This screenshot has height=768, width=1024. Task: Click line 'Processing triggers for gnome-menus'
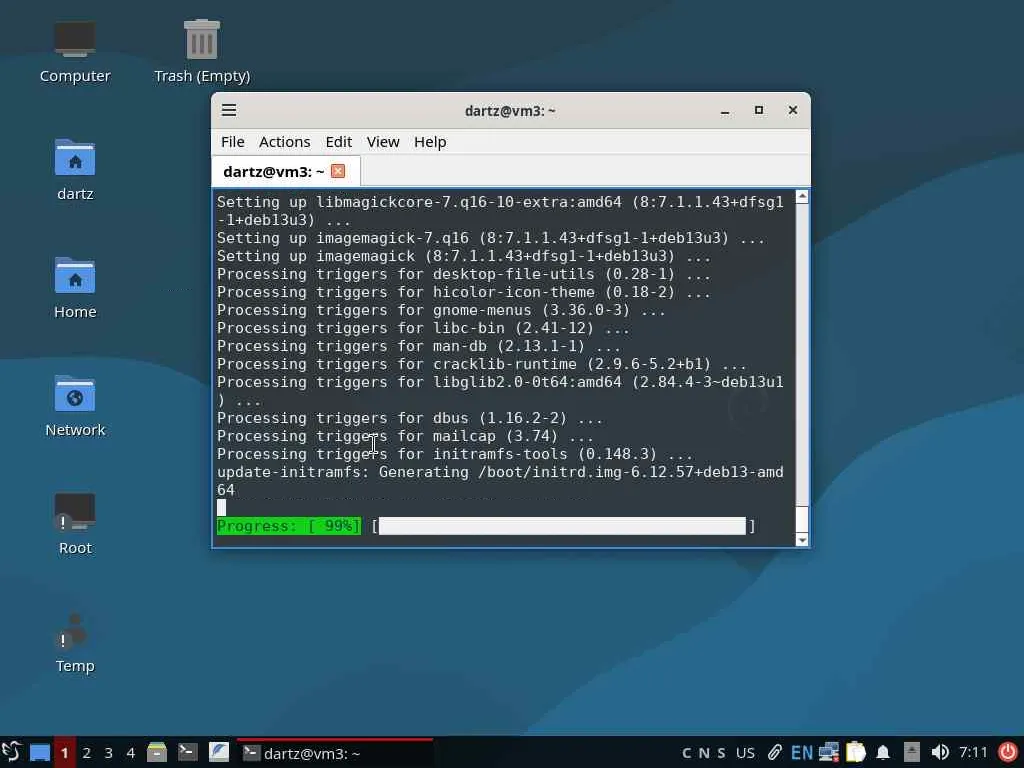click(441, 310)
